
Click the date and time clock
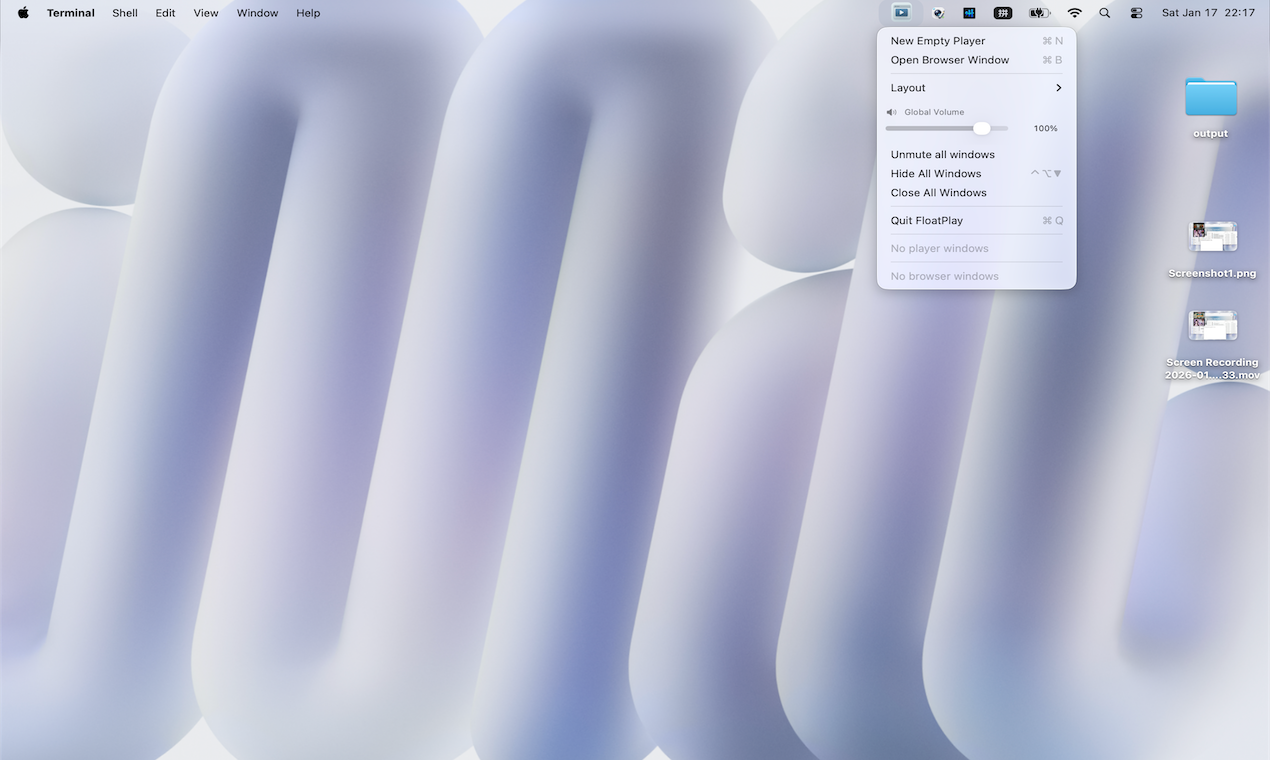click(x=1208, y=13)
